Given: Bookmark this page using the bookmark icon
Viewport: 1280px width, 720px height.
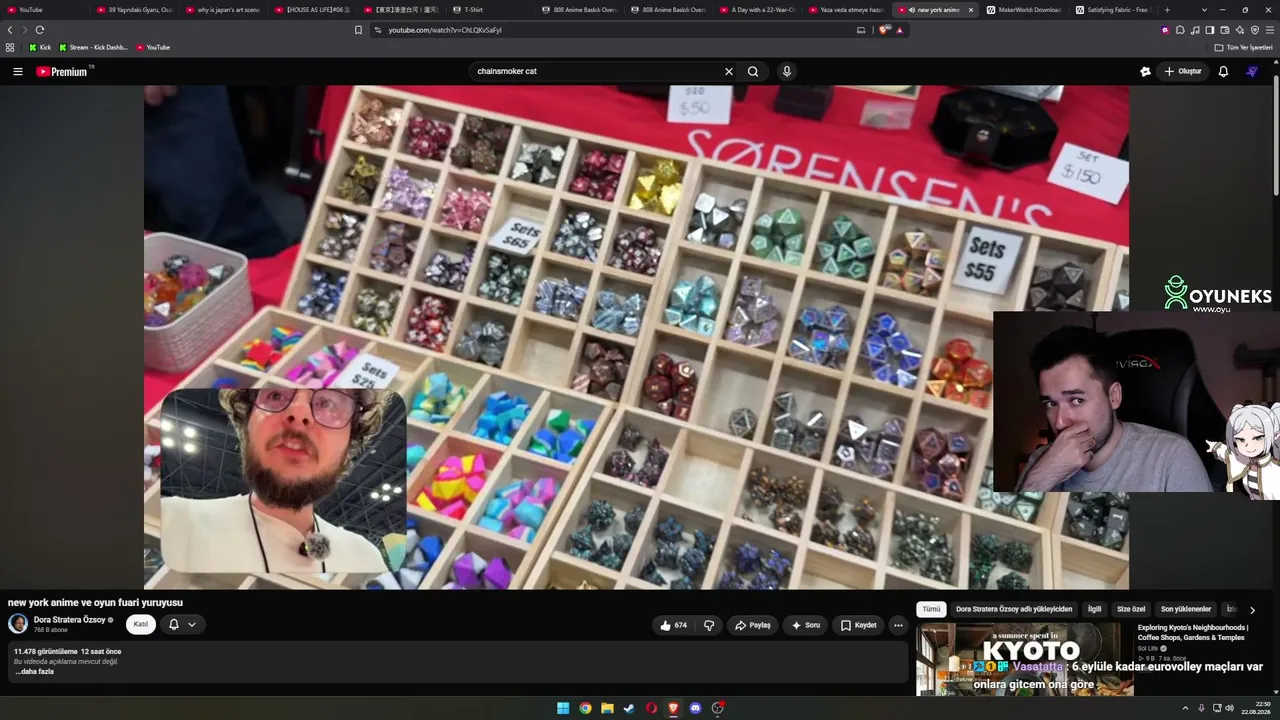Looking at the screenshot, I should coord(358,30).
